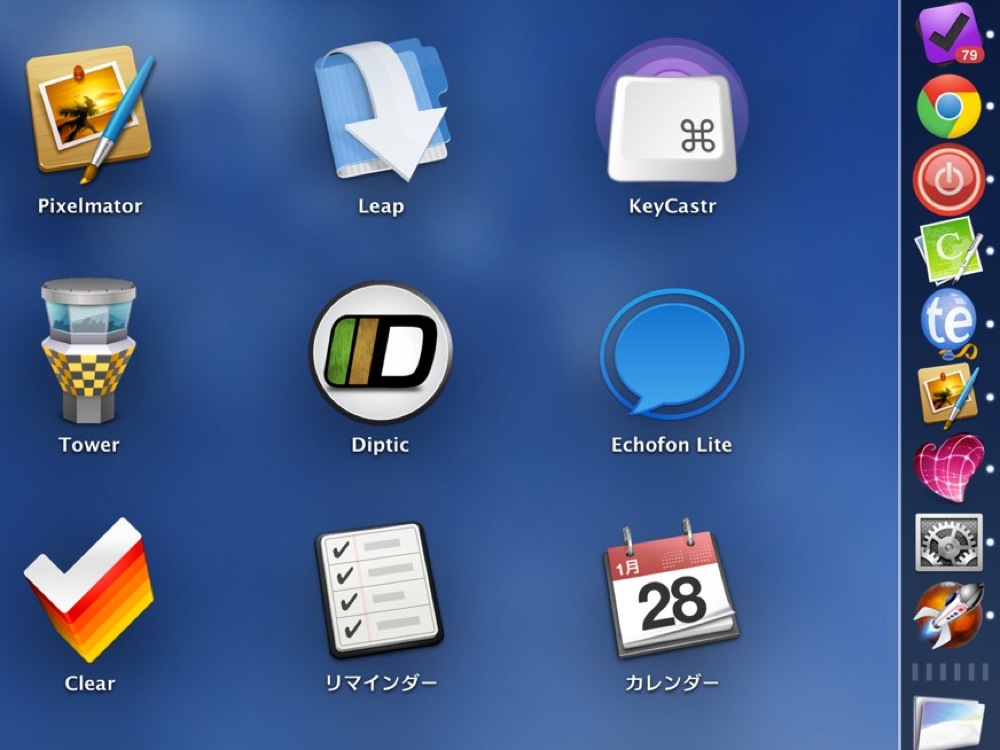Open the documents stack in the dock
1000x750 pixels.
tap(948, 724)
